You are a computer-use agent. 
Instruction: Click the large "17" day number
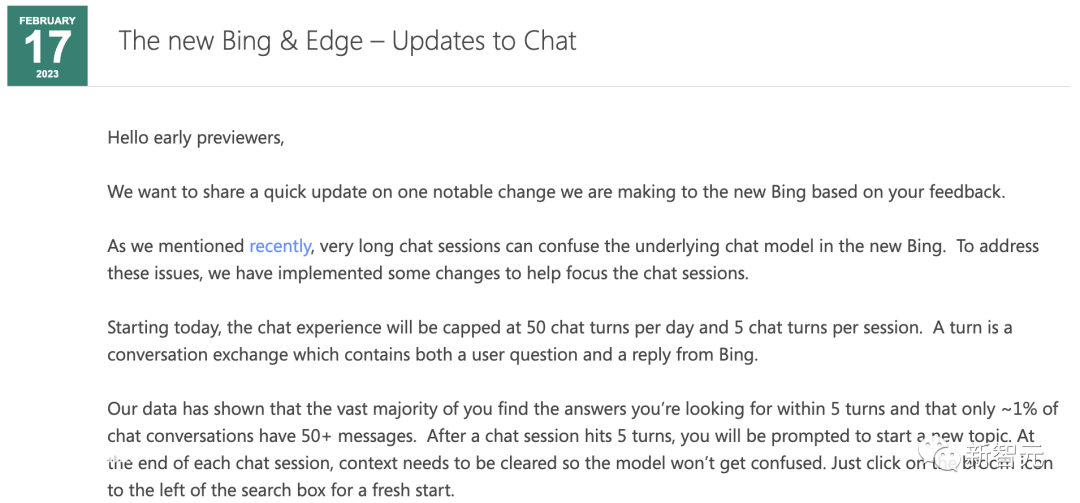click(x=47, y=48)
